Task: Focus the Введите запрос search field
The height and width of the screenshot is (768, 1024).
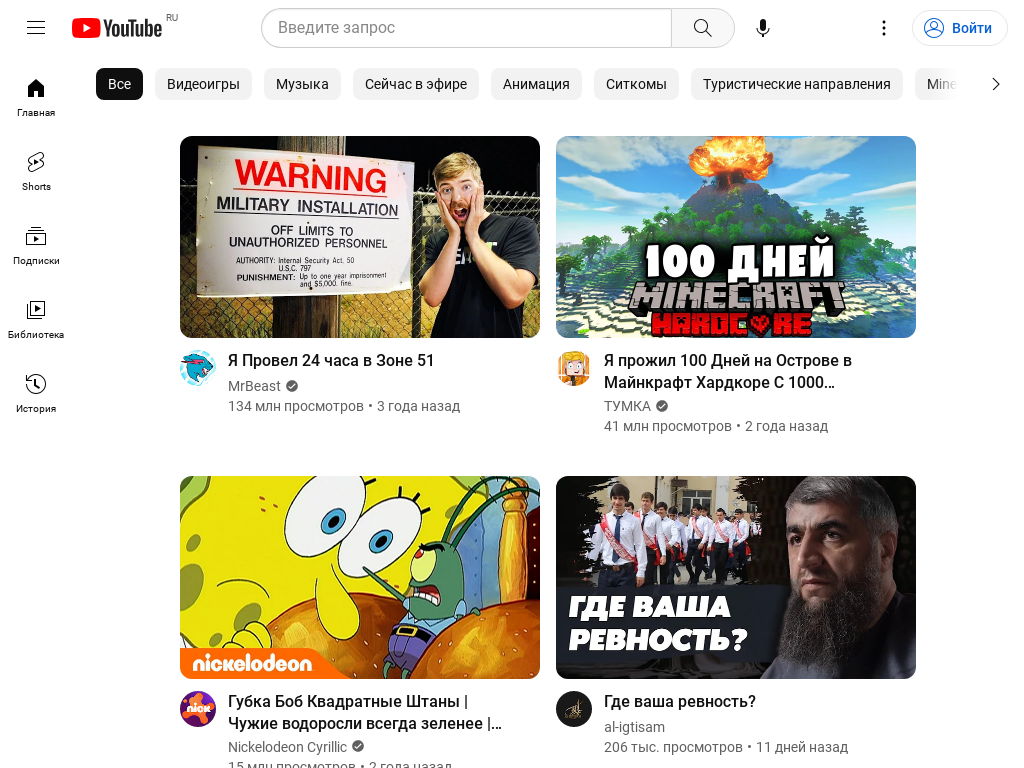Action: pyautogui.click(x=466, y=28)
